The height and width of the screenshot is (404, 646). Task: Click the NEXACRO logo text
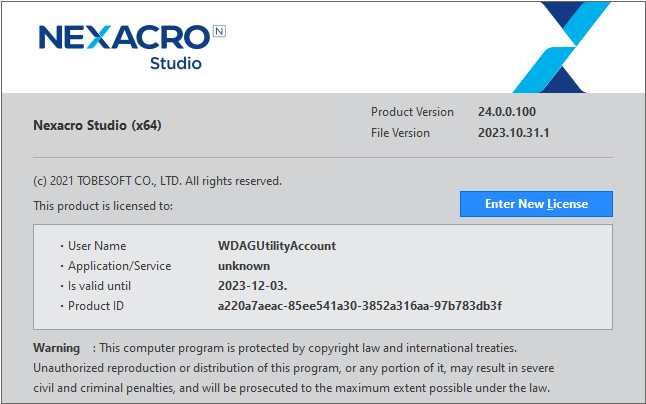point(122,39)
